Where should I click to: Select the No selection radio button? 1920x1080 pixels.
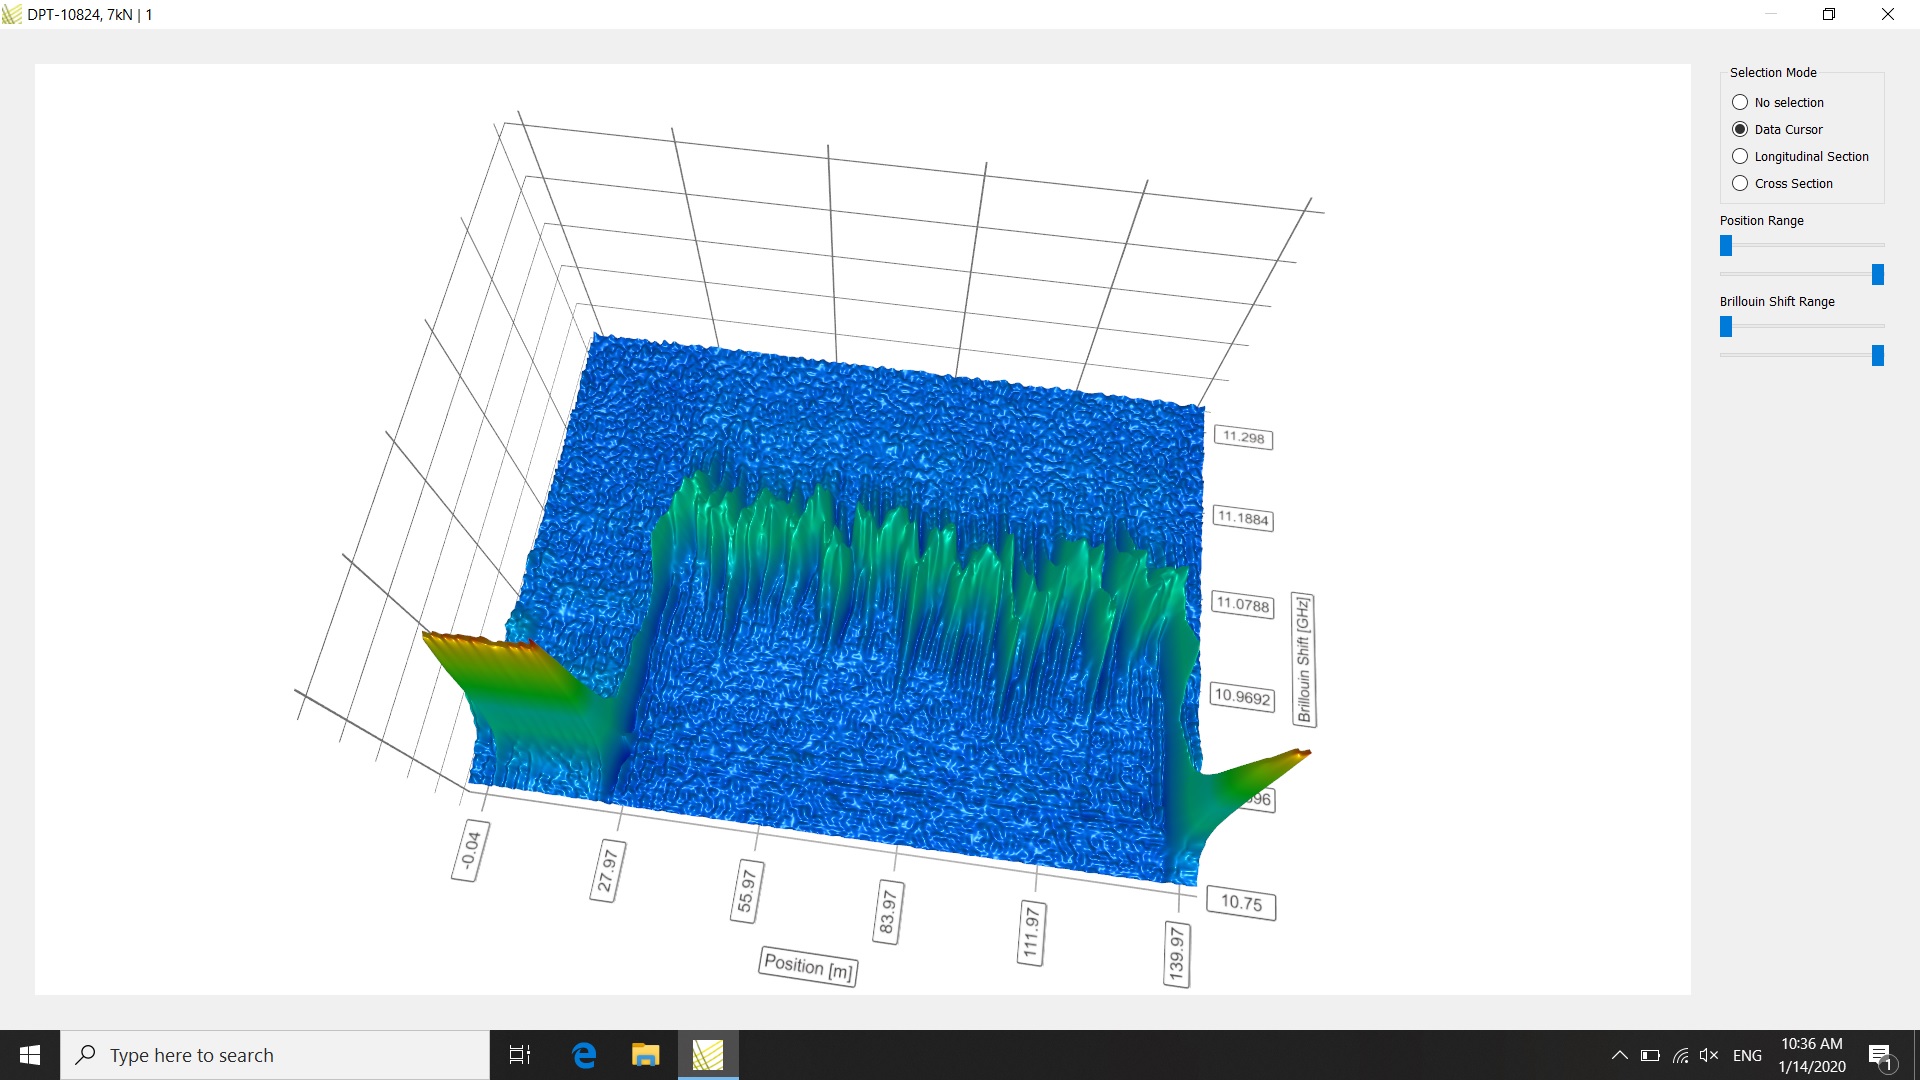tap(1740, 102)
